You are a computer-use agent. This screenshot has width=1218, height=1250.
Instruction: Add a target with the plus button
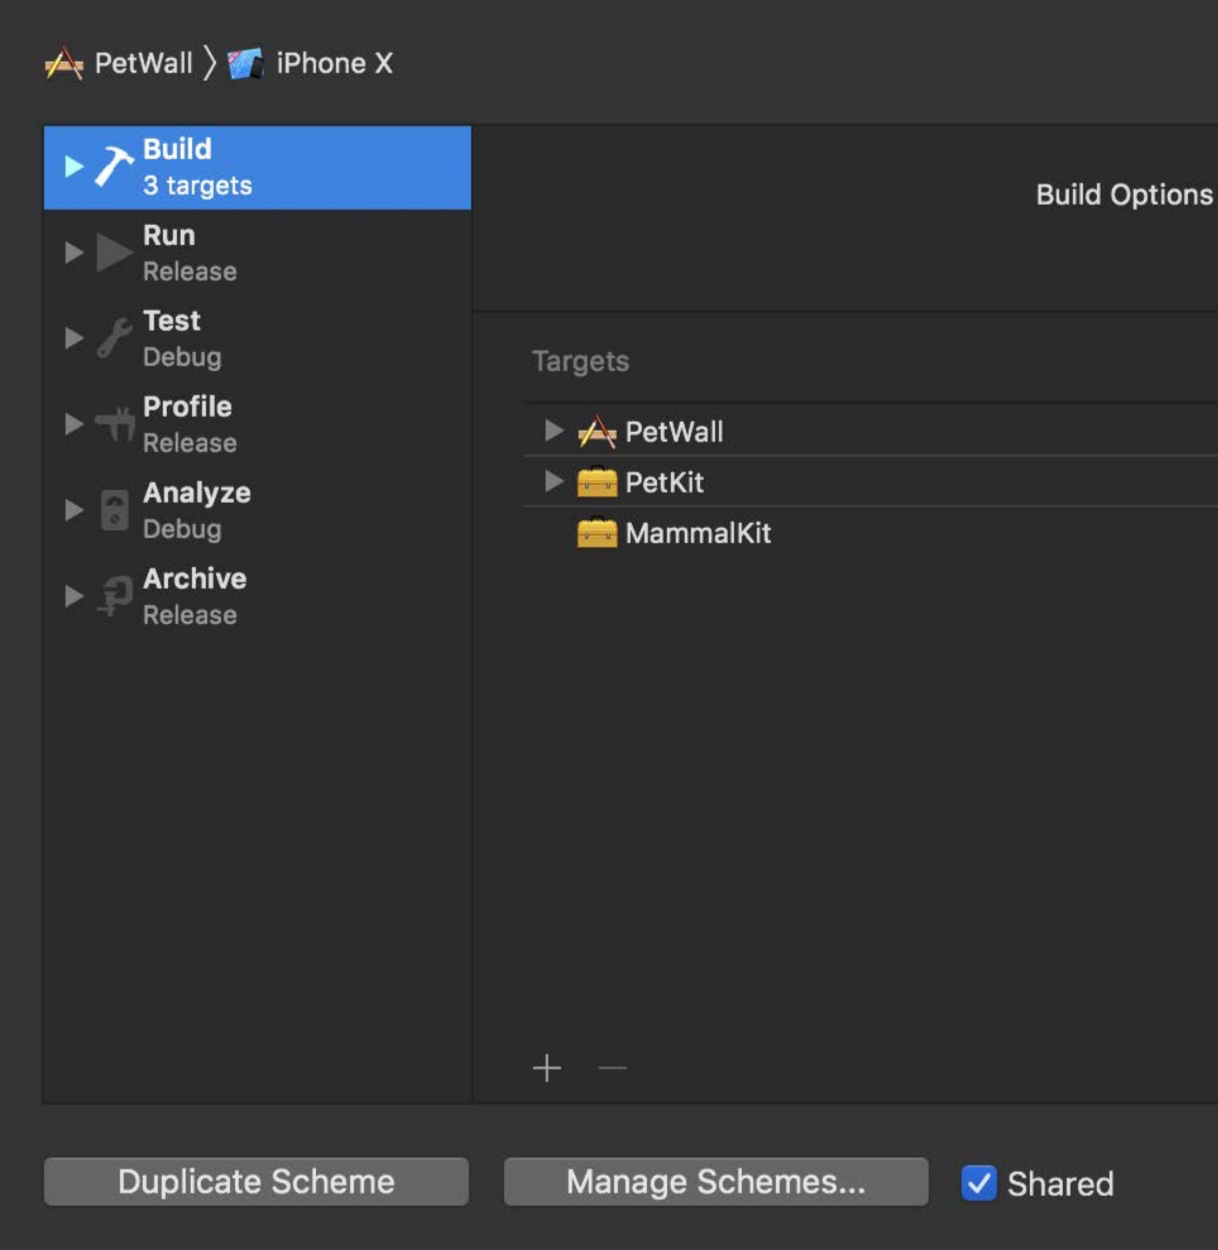pos(547,1068)
